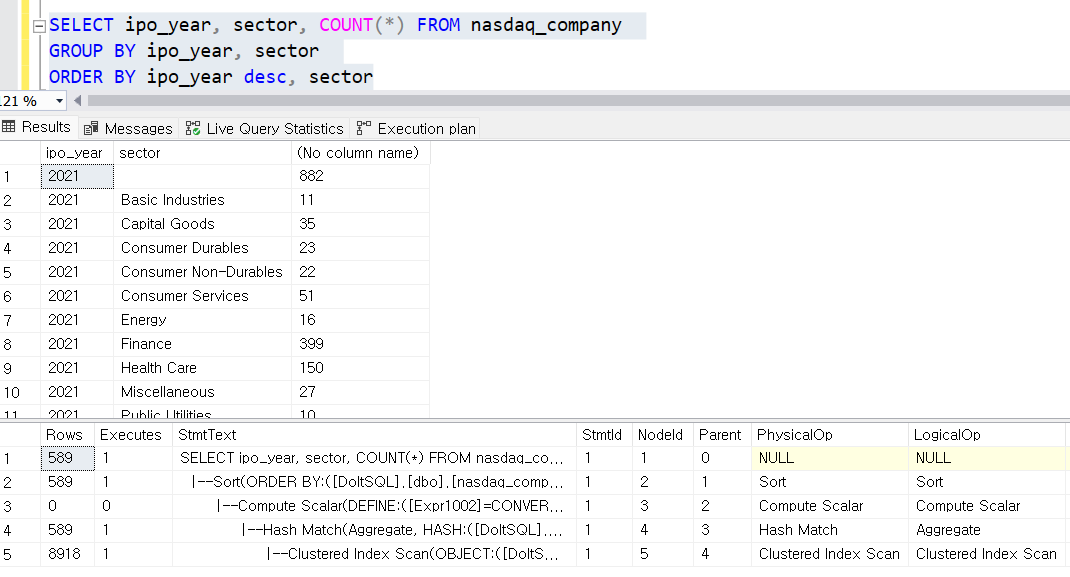Collapse the SELECT query code block
This screenshot has width=1070, height=577.
click(x=40, y=26)
